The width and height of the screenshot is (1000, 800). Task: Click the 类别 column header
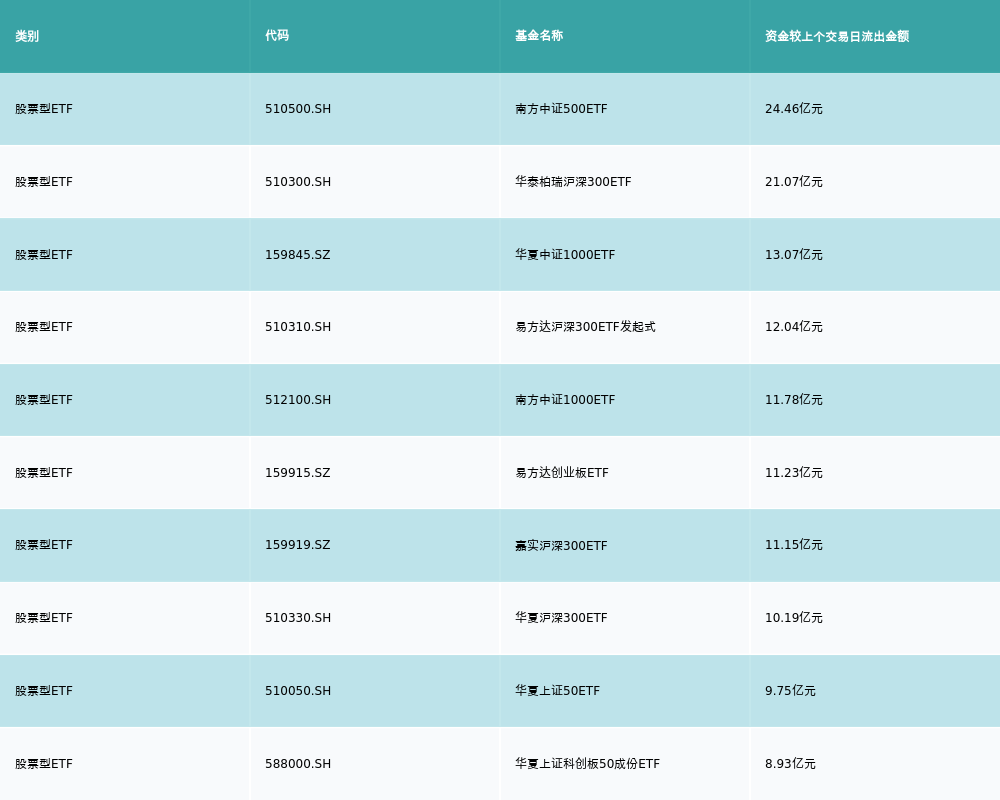(x=27, y=36)
